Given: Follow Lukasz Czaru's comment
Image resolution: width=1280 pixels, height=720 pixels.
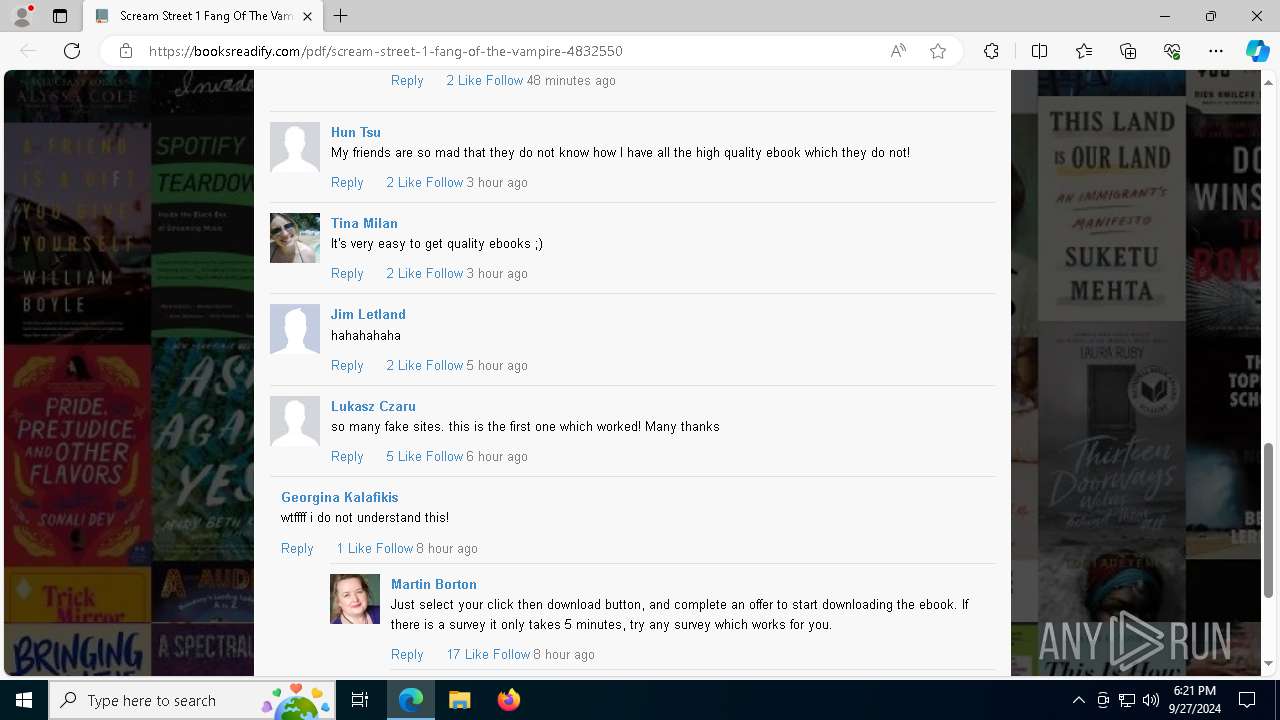Looking at the screenshot, I should pos(444,456).
